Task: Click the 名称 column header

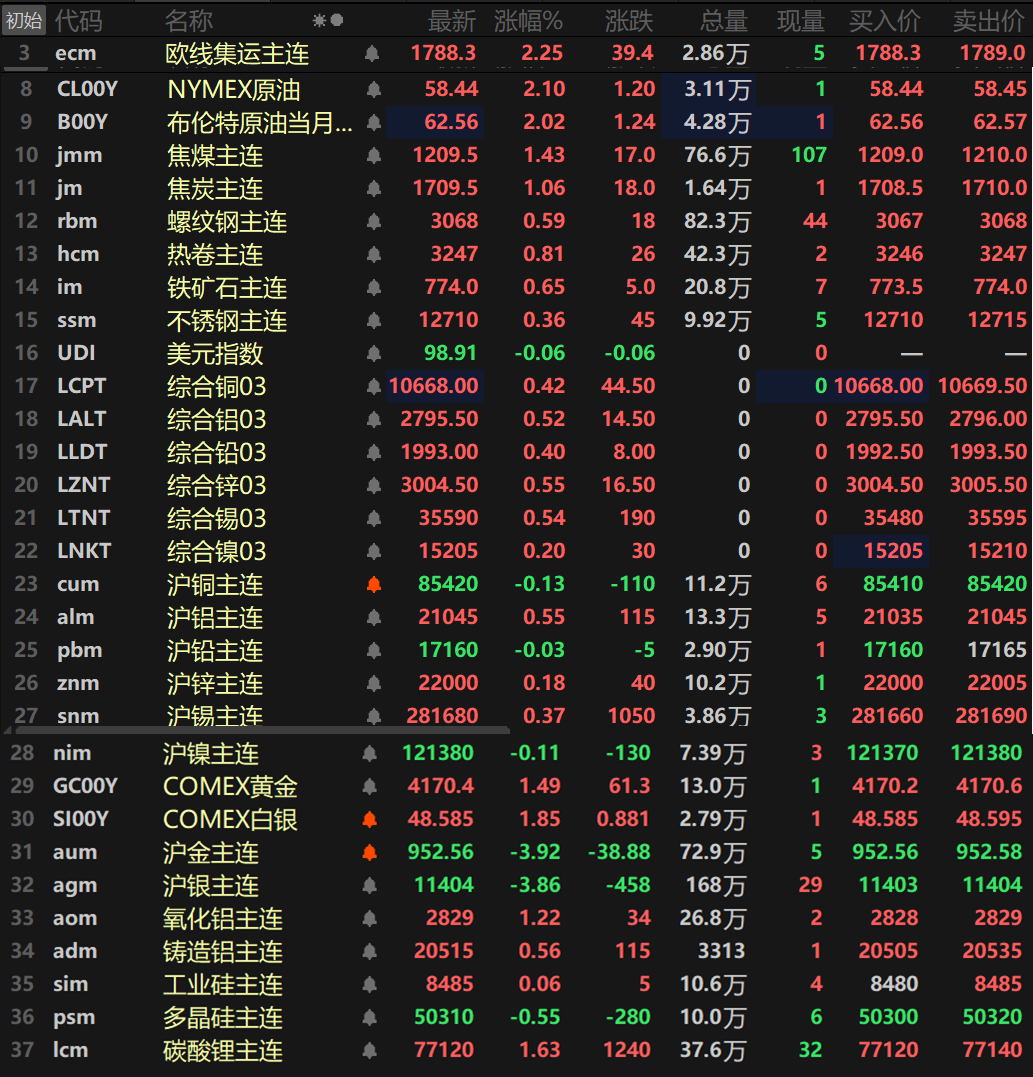Action: 189,20
